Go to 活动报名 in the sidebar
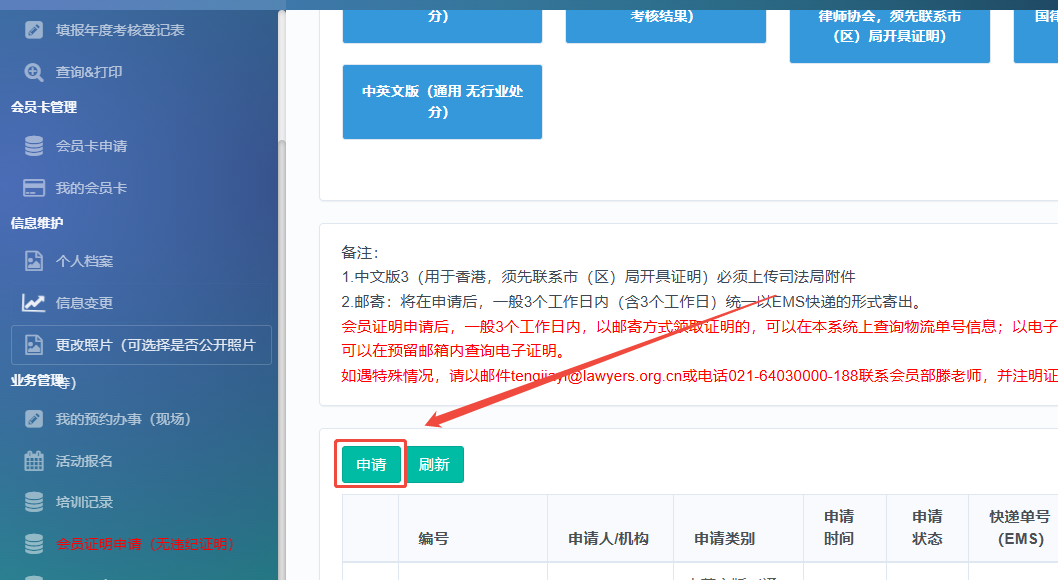The width and height of the screenshot is (1058, 580). click(x=84, y=461)
